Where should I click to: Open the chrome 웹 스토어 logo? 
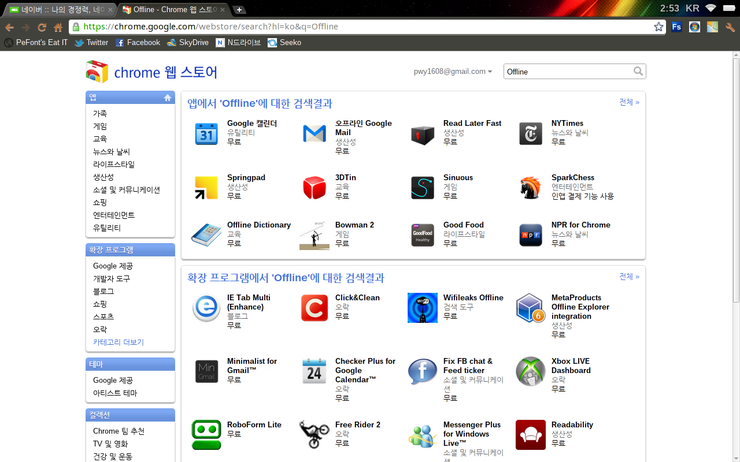(151, 72)
